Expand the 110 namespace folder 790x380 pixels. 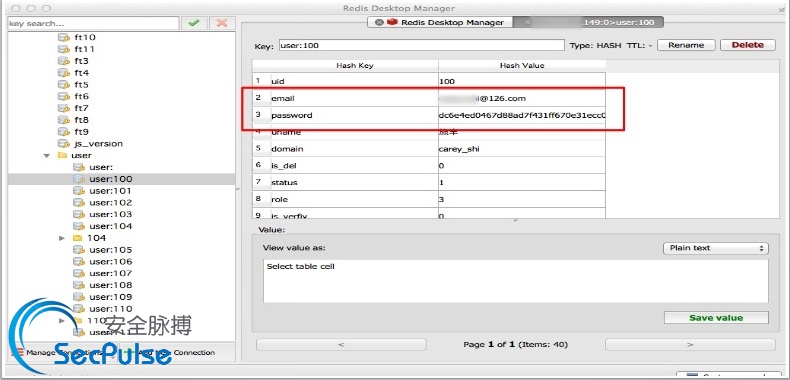(x=62, y=321)
